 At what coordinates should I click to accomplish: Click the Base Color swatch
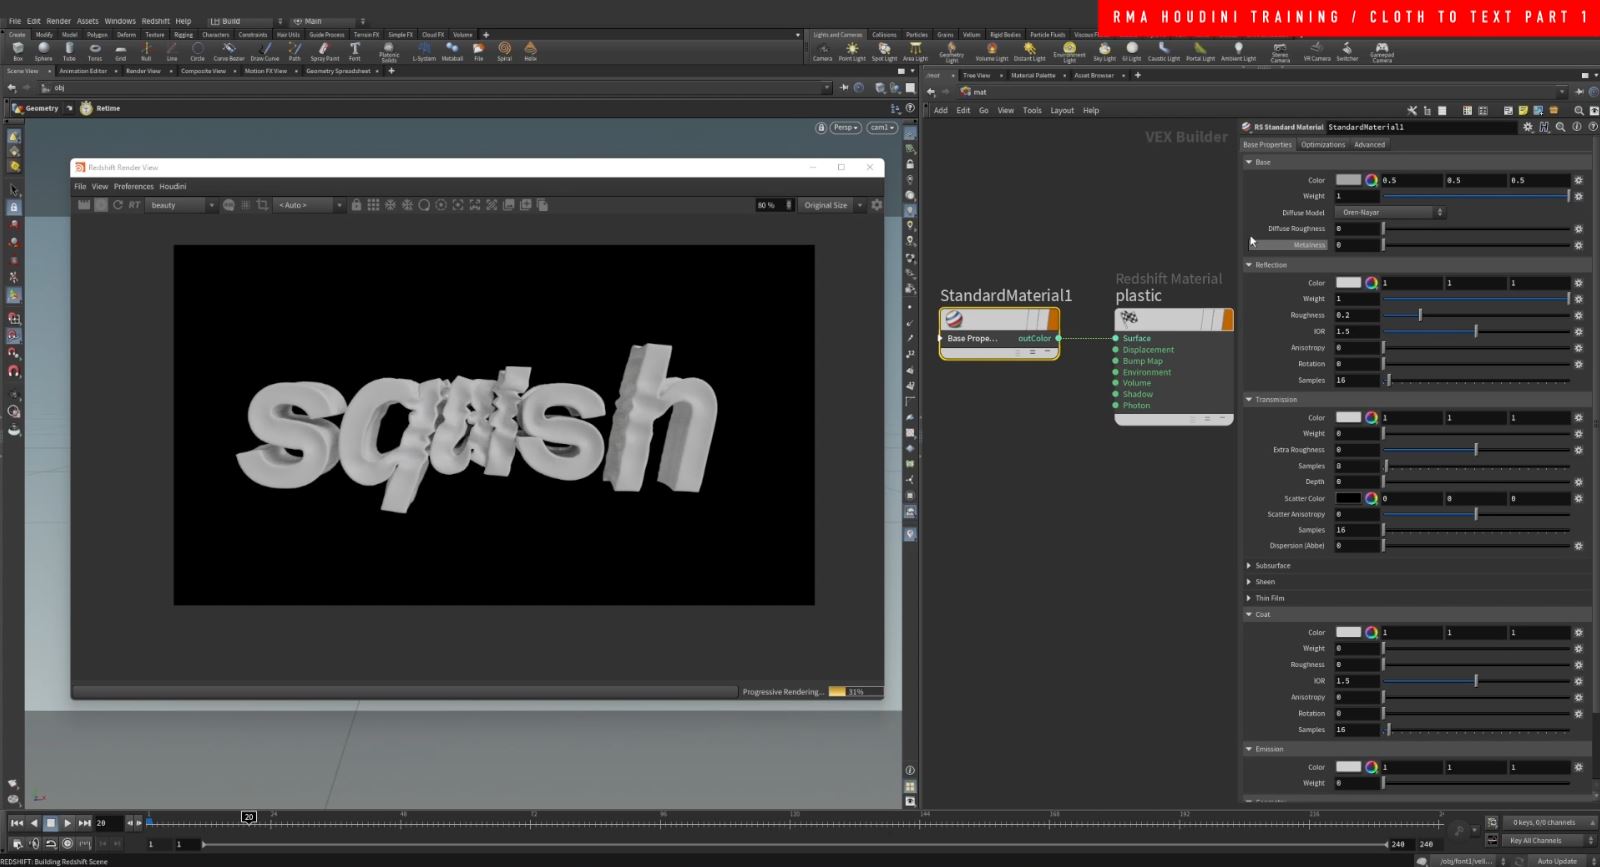click(1348, 180)
